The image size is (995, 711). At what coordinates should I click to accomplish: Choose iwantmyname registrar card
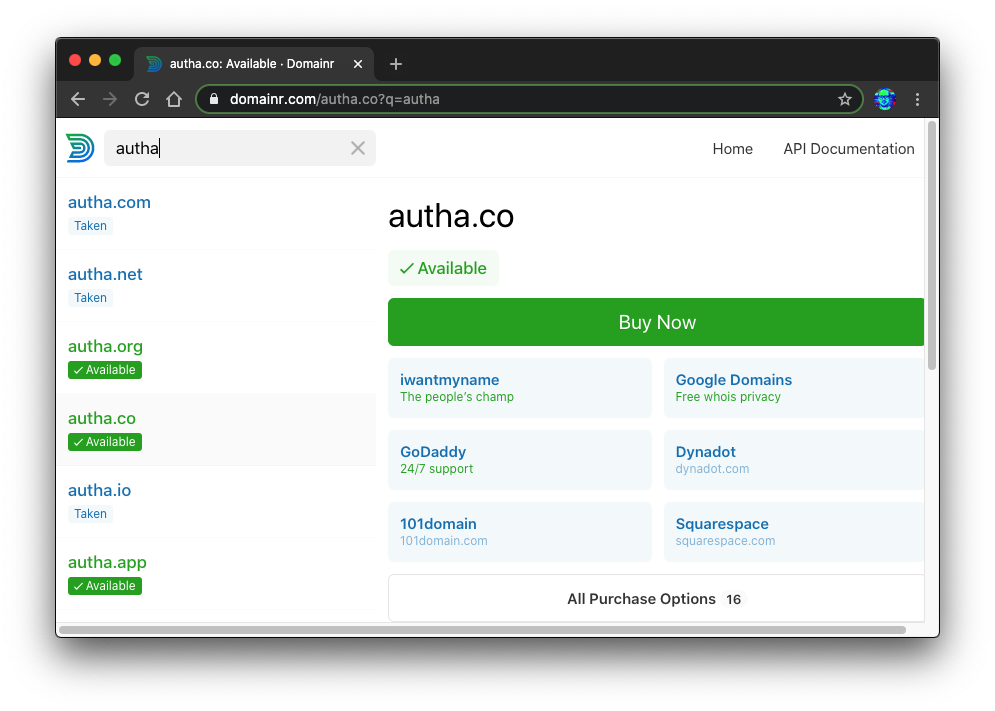(520, 388)
